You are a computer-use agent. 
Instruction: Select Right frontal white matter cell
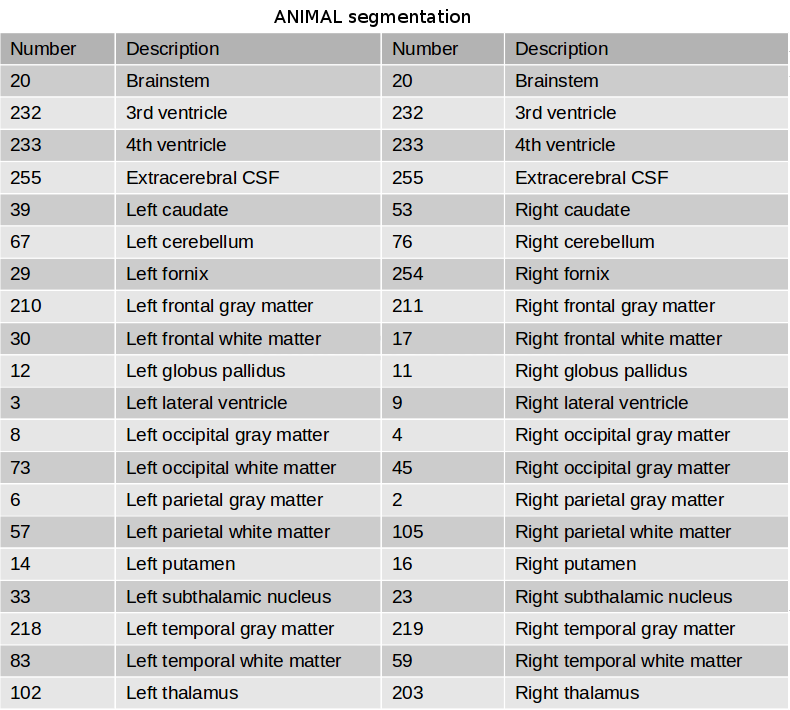[646, 339]
